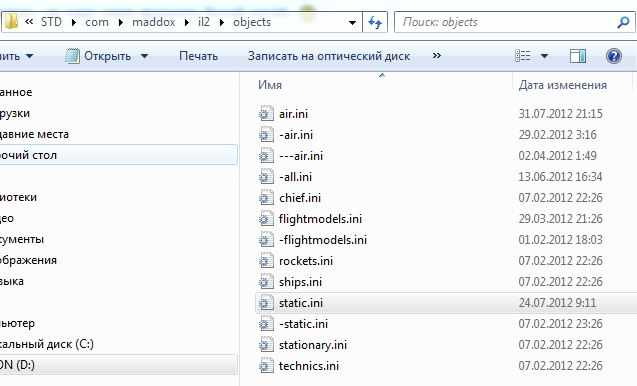Click the ships.ini file icon
Viewport: 637px width, 386px height.
[x=266, y=282]
